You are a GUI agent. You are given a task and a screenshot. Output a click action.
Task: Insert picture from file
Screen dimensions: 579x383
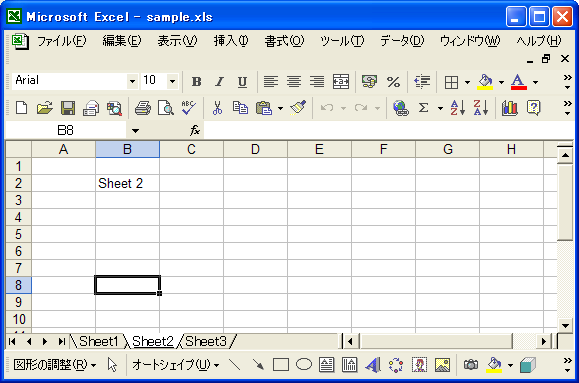(x=442, y=365)
